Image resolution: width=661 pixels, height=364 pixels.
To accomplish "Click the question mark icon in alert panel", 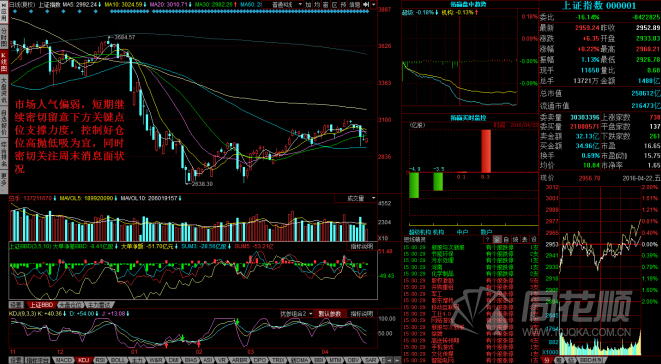I will [x=488, y=239].
